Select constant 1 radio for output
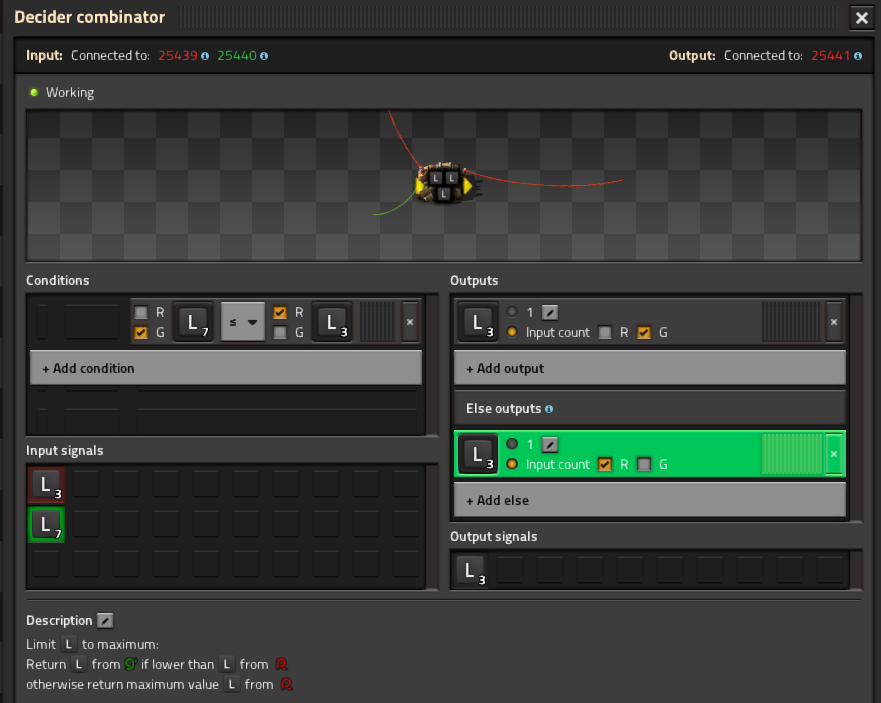Screen dimensions: 881x703 click(512, 311)
